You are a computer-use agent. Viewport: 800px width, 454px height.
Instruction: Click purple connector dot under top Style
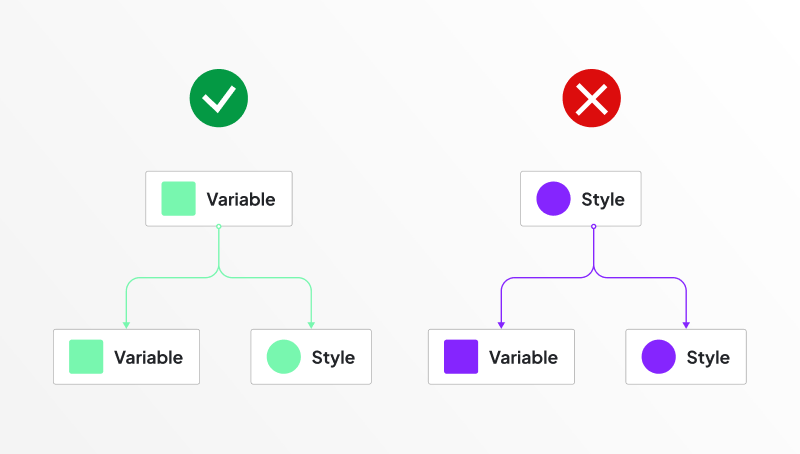coord(593,226)
